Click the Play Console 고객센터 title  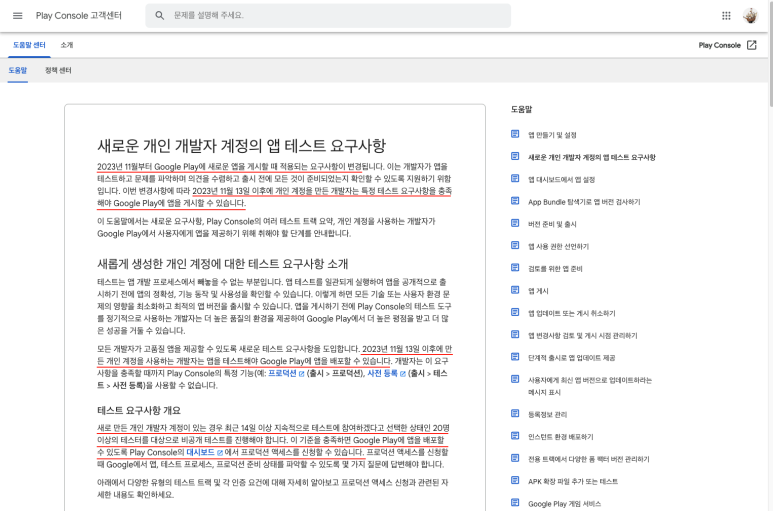pyautogui.click(x=78, y=16)
